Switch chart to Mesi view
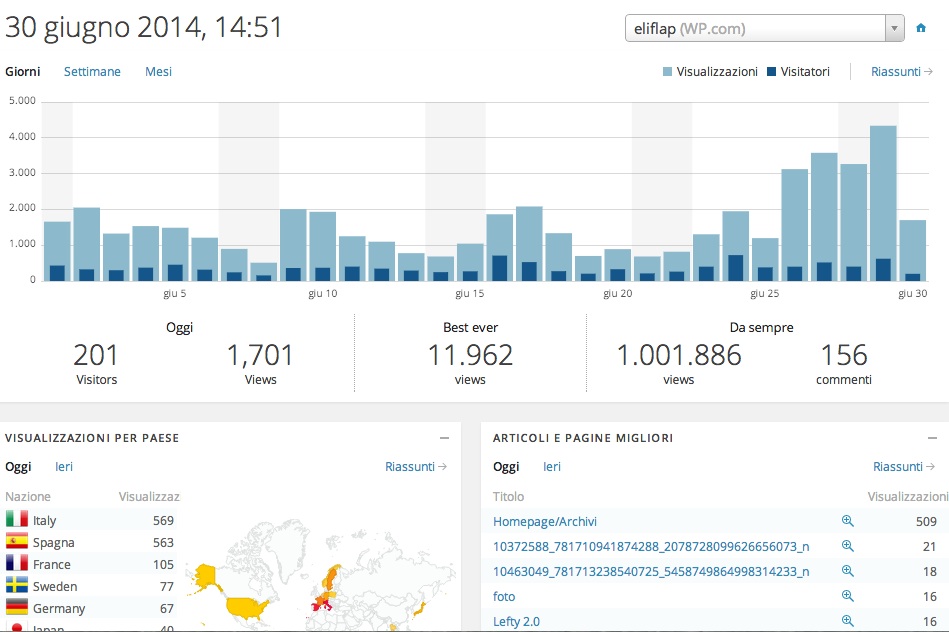949x632 pixels. click(158, 72)
